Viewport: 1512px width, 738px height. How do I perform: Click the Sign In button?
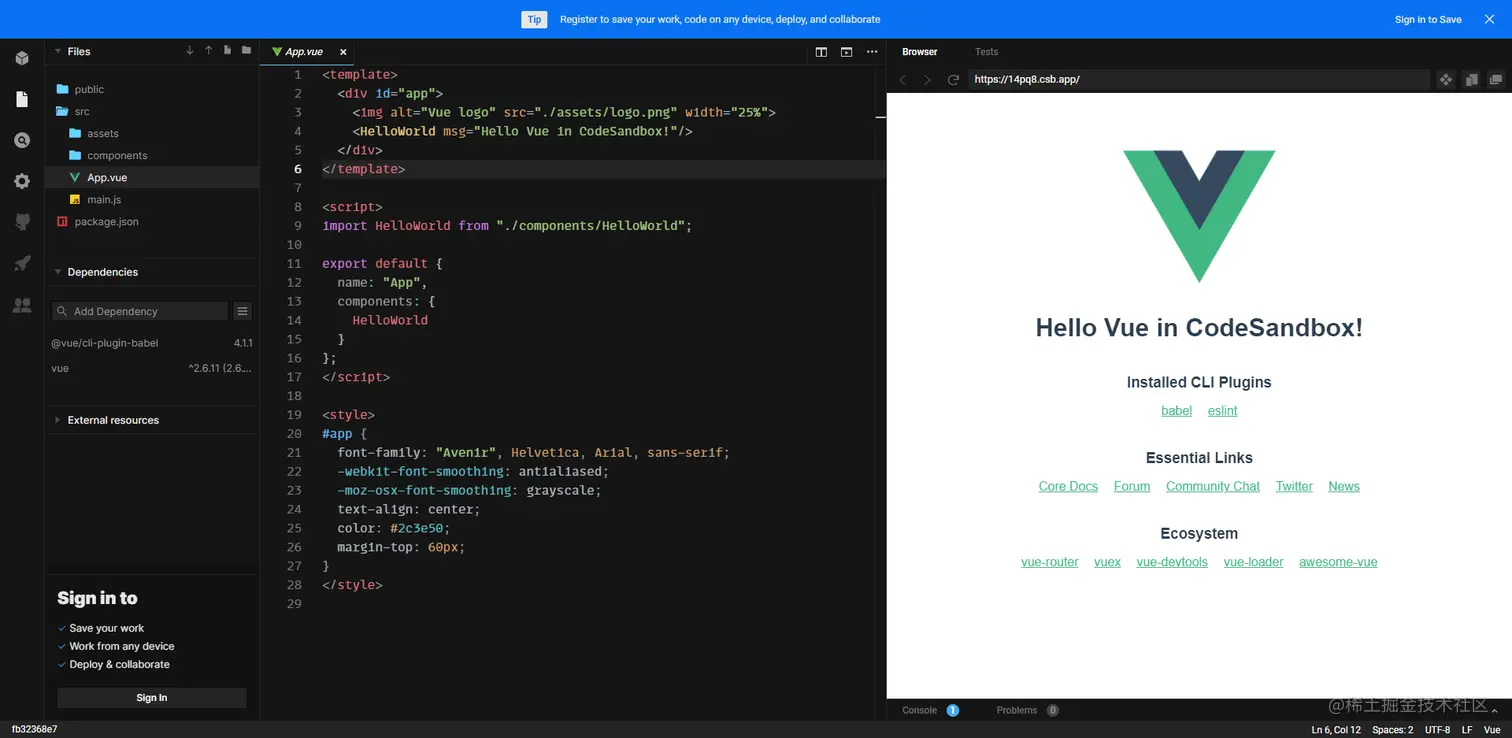[x=152, y=698]
